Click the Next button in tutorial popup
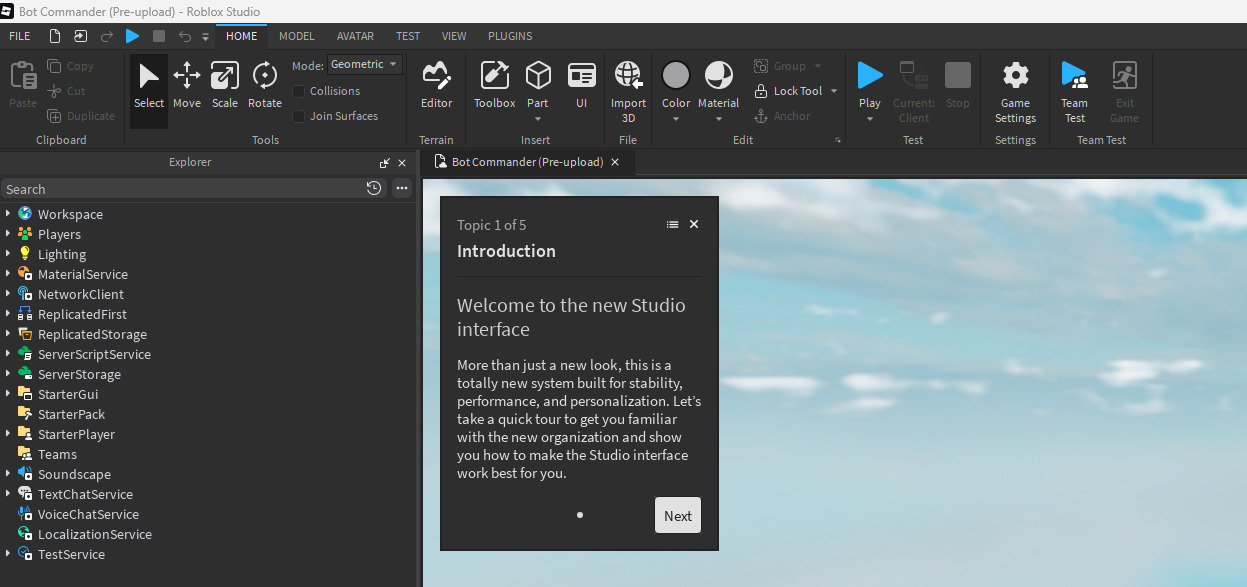This screenshot has width=1247, height=587. pyautogui.click(x=677, y=515)
